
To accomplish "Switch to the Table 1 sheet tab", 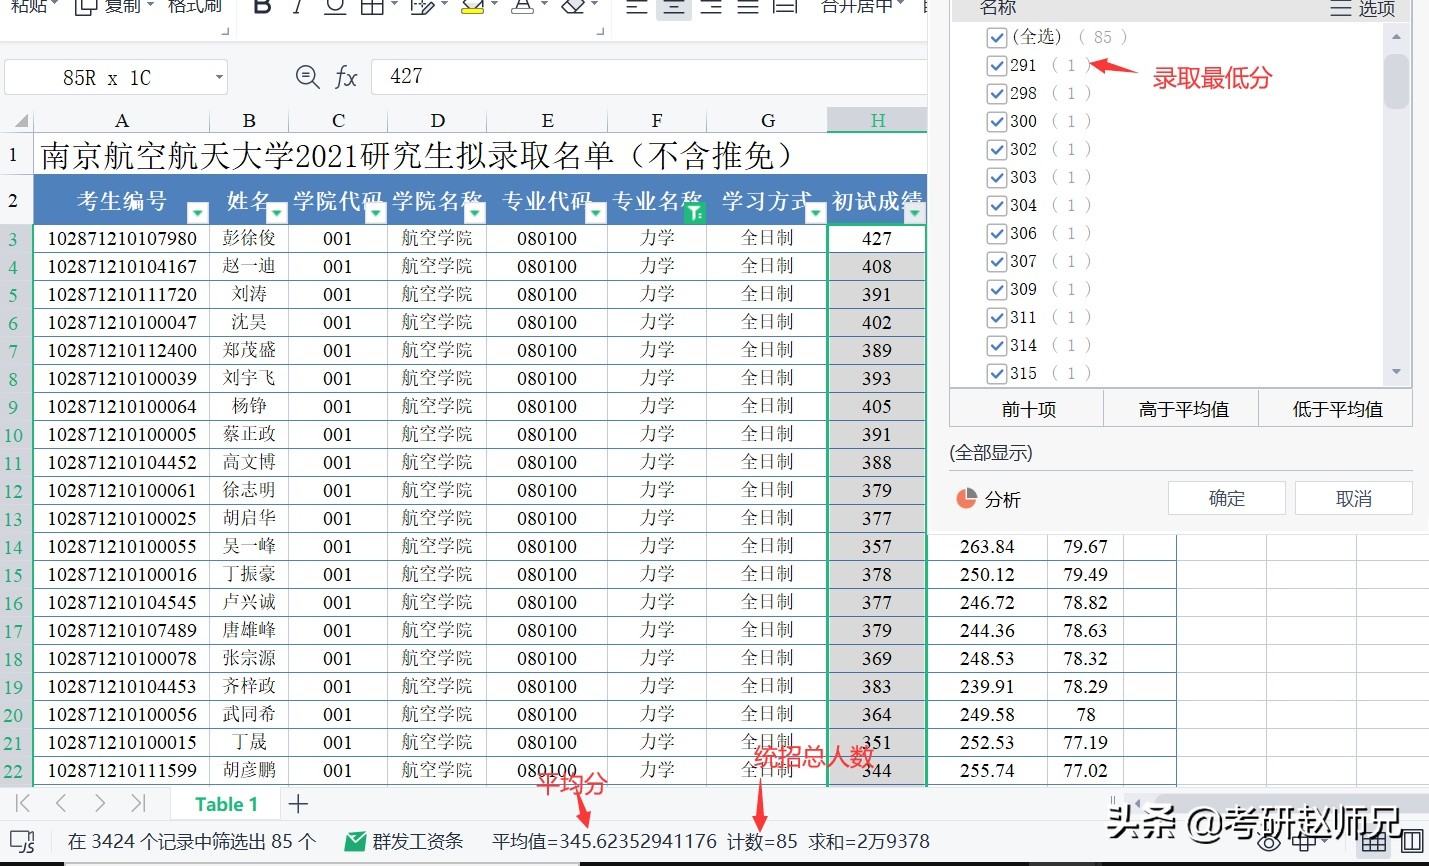I will 226,803.
